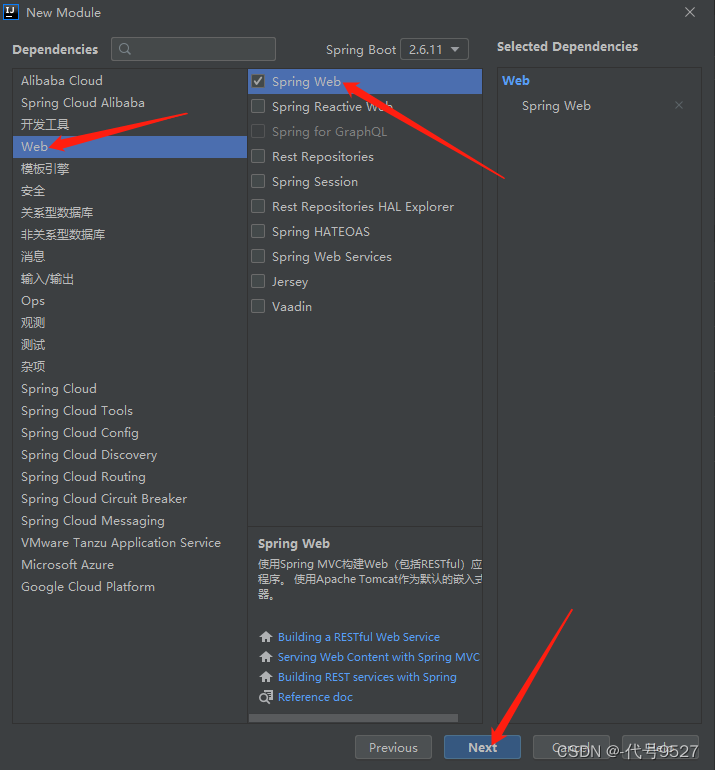Viewport: 715px width, 770px height.
Task: Select the Ops category
Action: coord(130,301)
